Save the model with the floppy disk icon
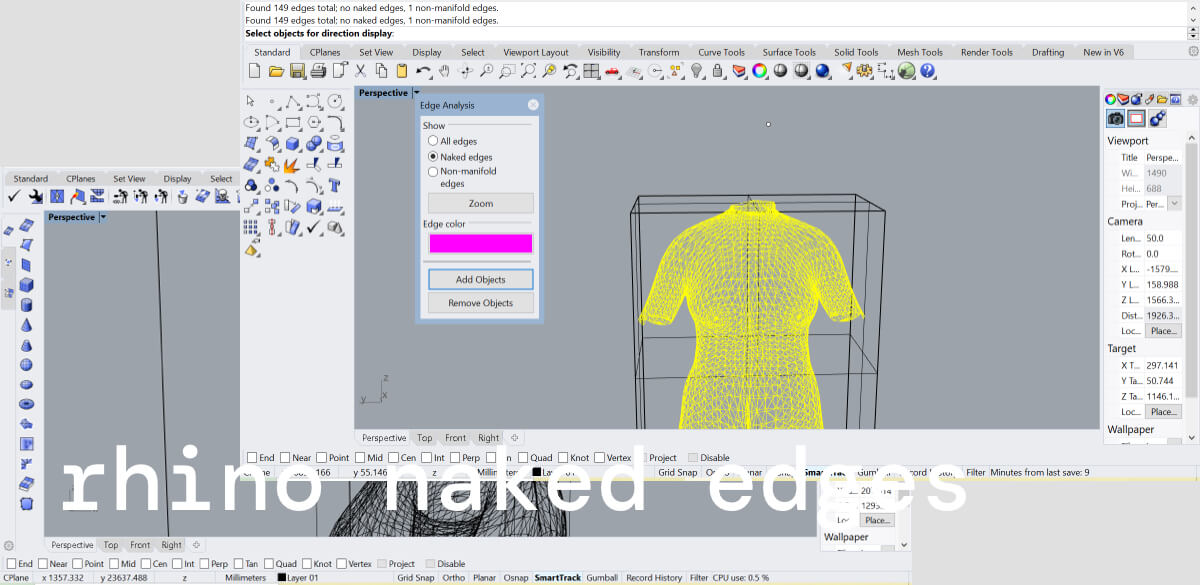This screenshot has width=1200, height=585. (x=297, y=71)
